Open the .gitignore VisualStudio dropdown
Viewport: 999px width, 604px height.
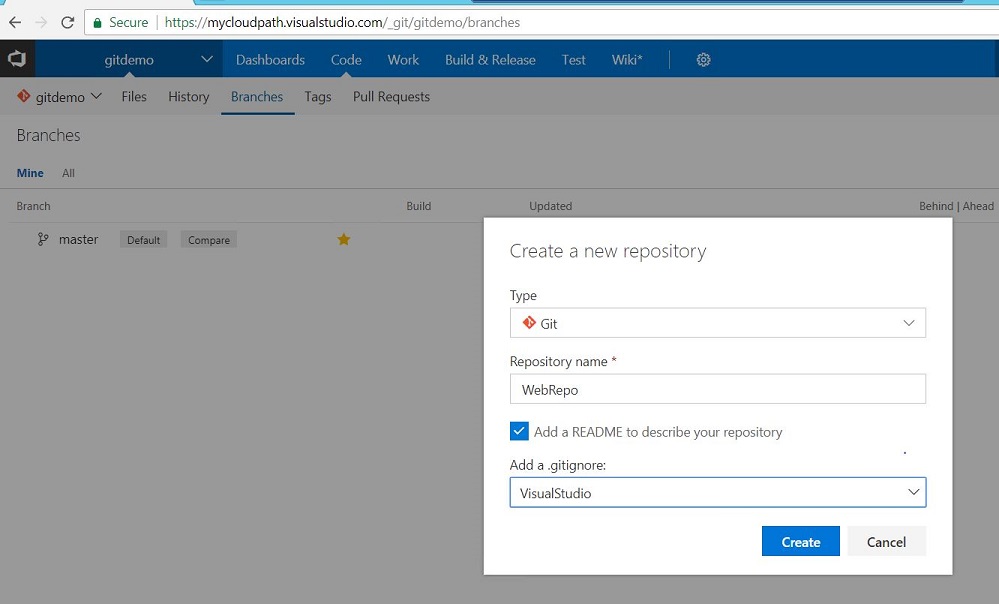[717, 493]
